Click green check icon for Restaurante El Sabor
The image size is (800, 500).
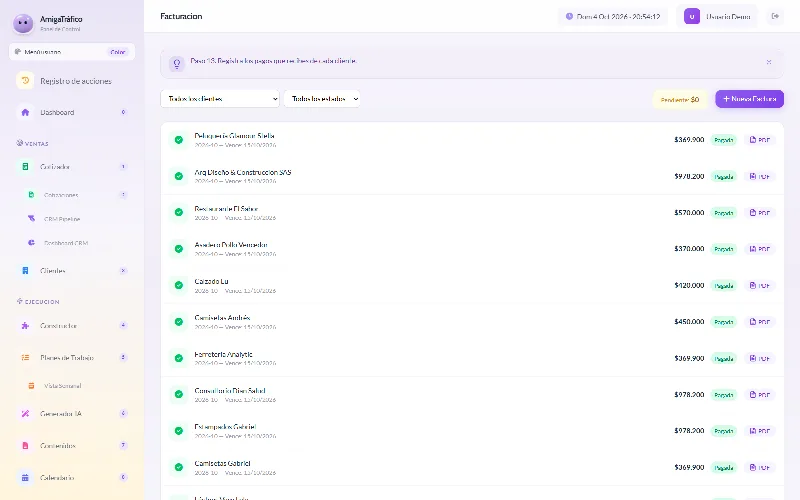tap(179, 212)
